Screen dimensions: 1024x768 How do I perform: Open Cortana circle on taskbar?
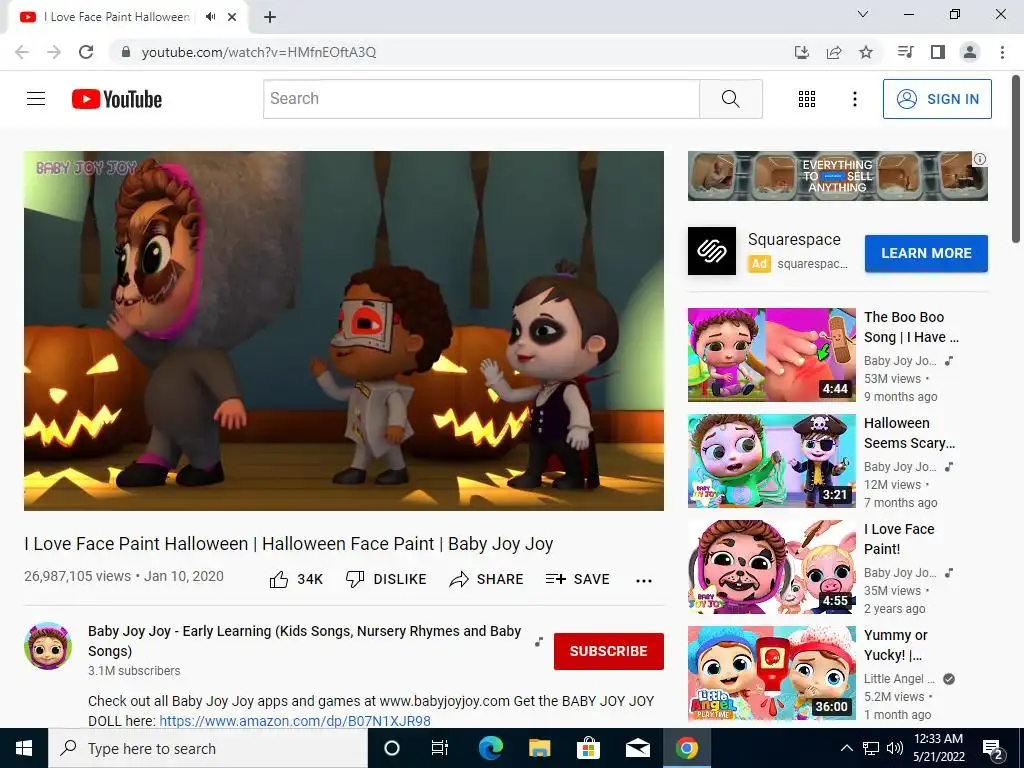click(x=392, y=748)
